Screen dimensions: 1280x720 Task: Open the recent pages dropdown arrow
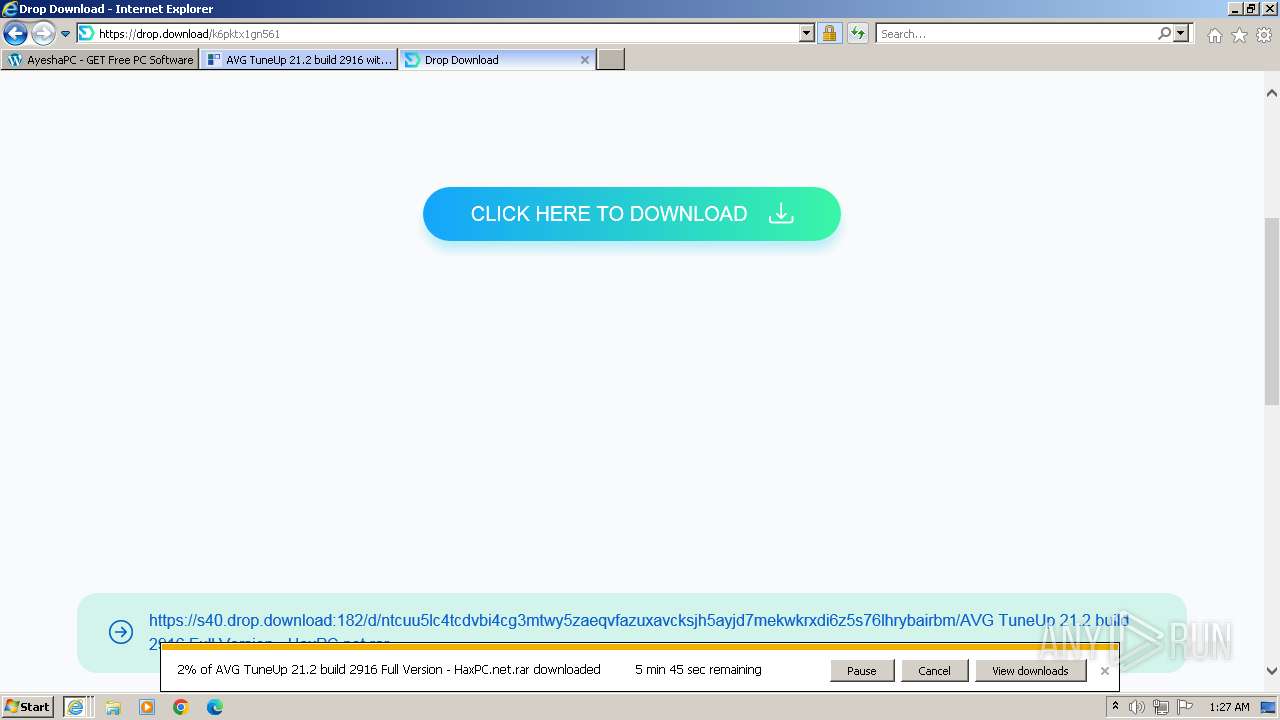point(65,34)
